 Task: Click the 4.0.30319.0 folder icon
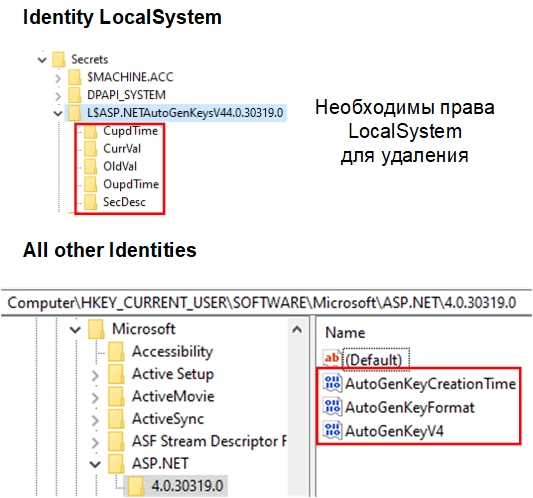(136, 486)
